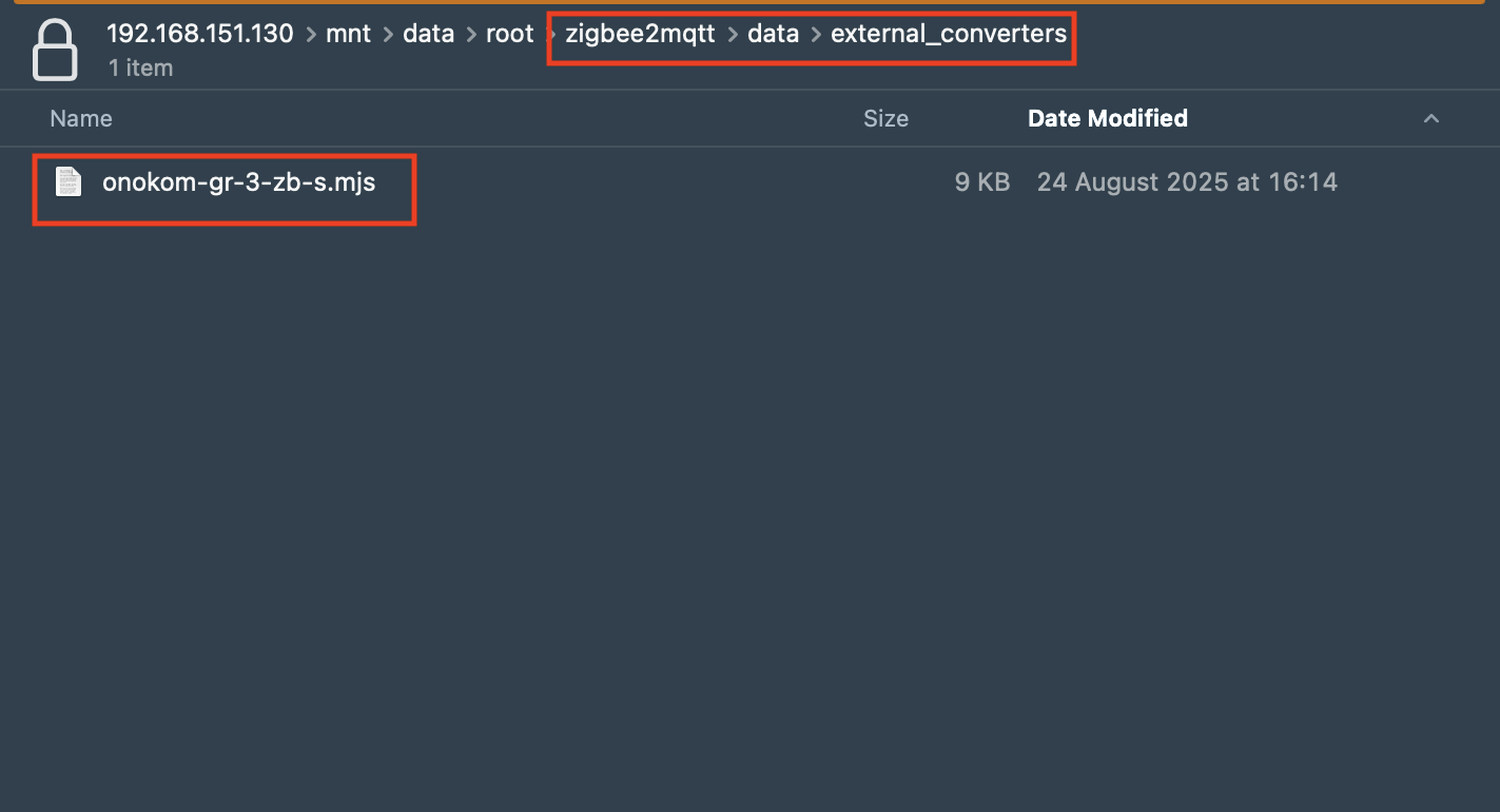Click the '1 item' count label
The image size is (1500, 812).
tap(140, 68)
